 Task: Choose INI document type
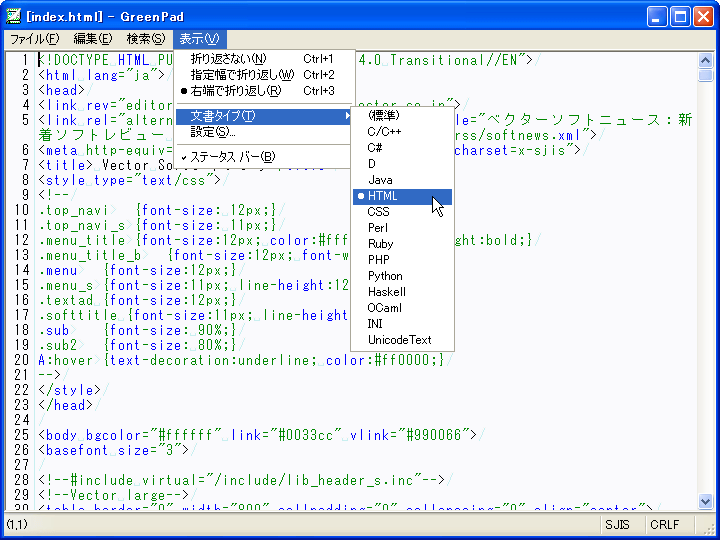point(402,324)
